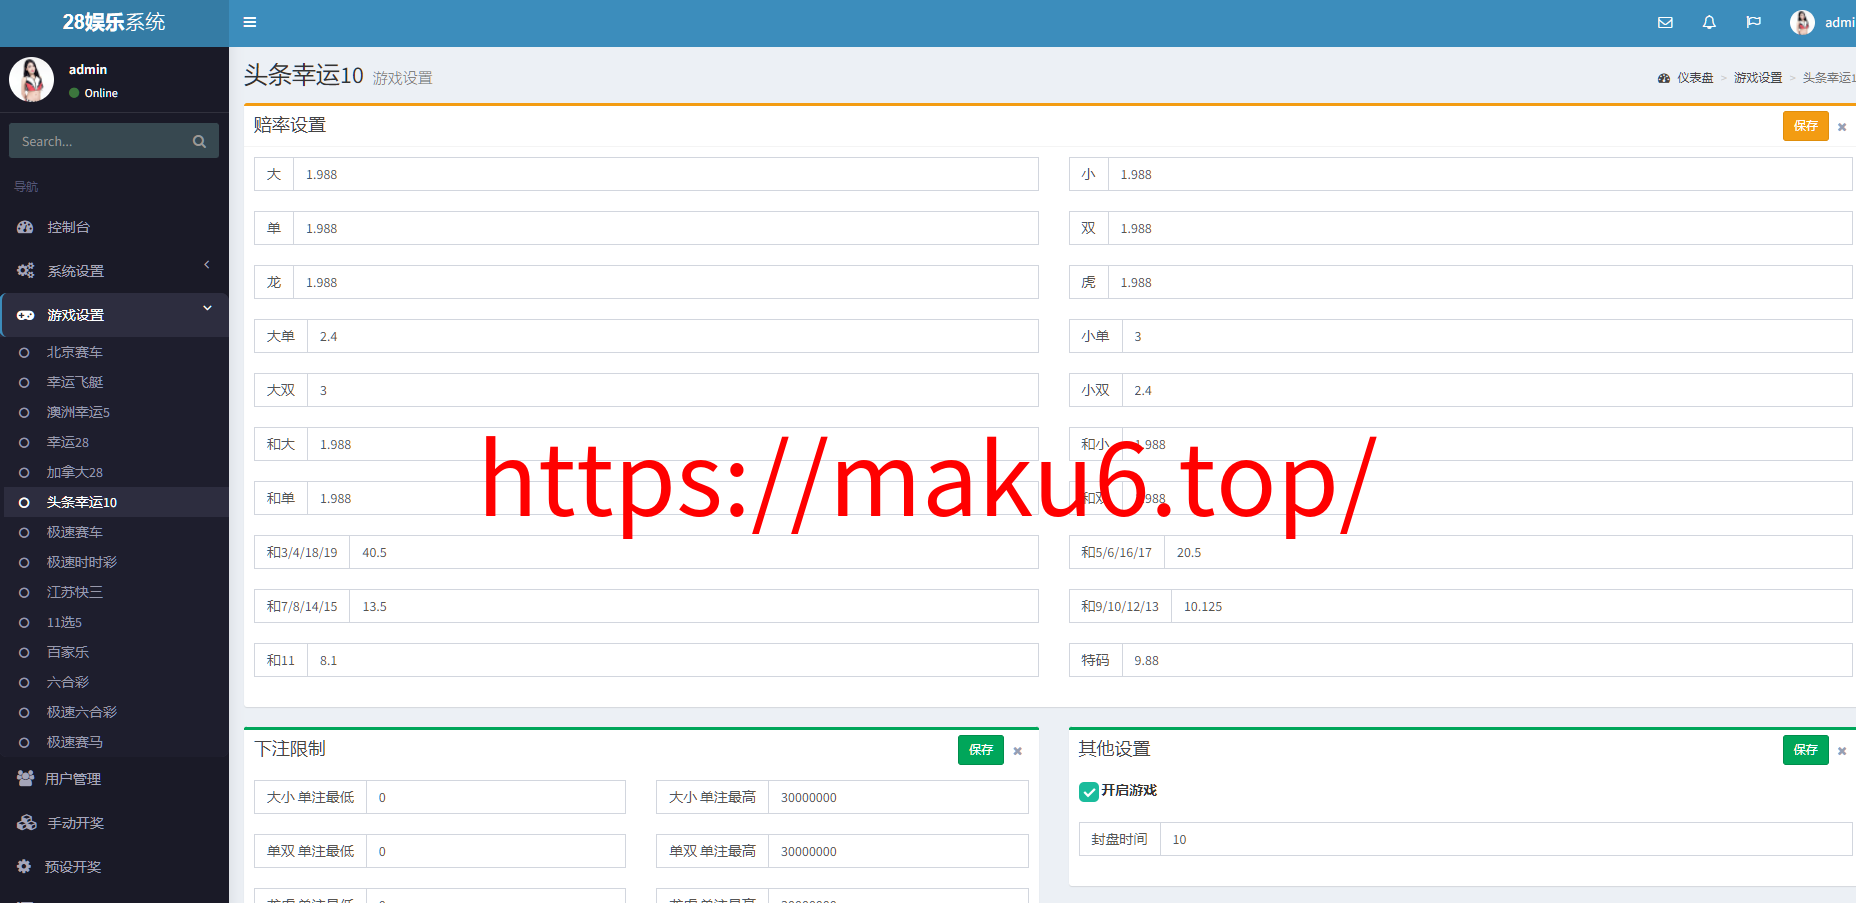Viewport: 1856px width, 903px height.
Task: Open 极速赛车 game settings
Action: (x=75, y=532)
